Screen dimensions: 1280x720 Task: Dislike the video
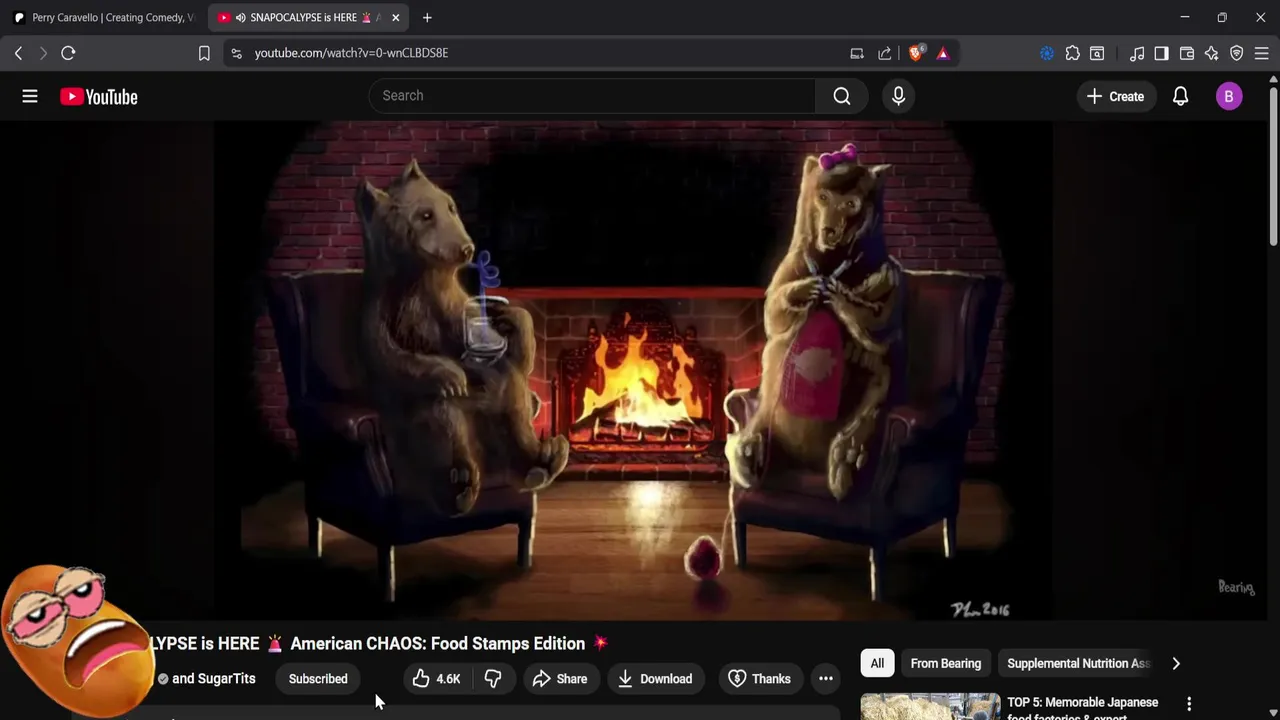pos(493,679)
